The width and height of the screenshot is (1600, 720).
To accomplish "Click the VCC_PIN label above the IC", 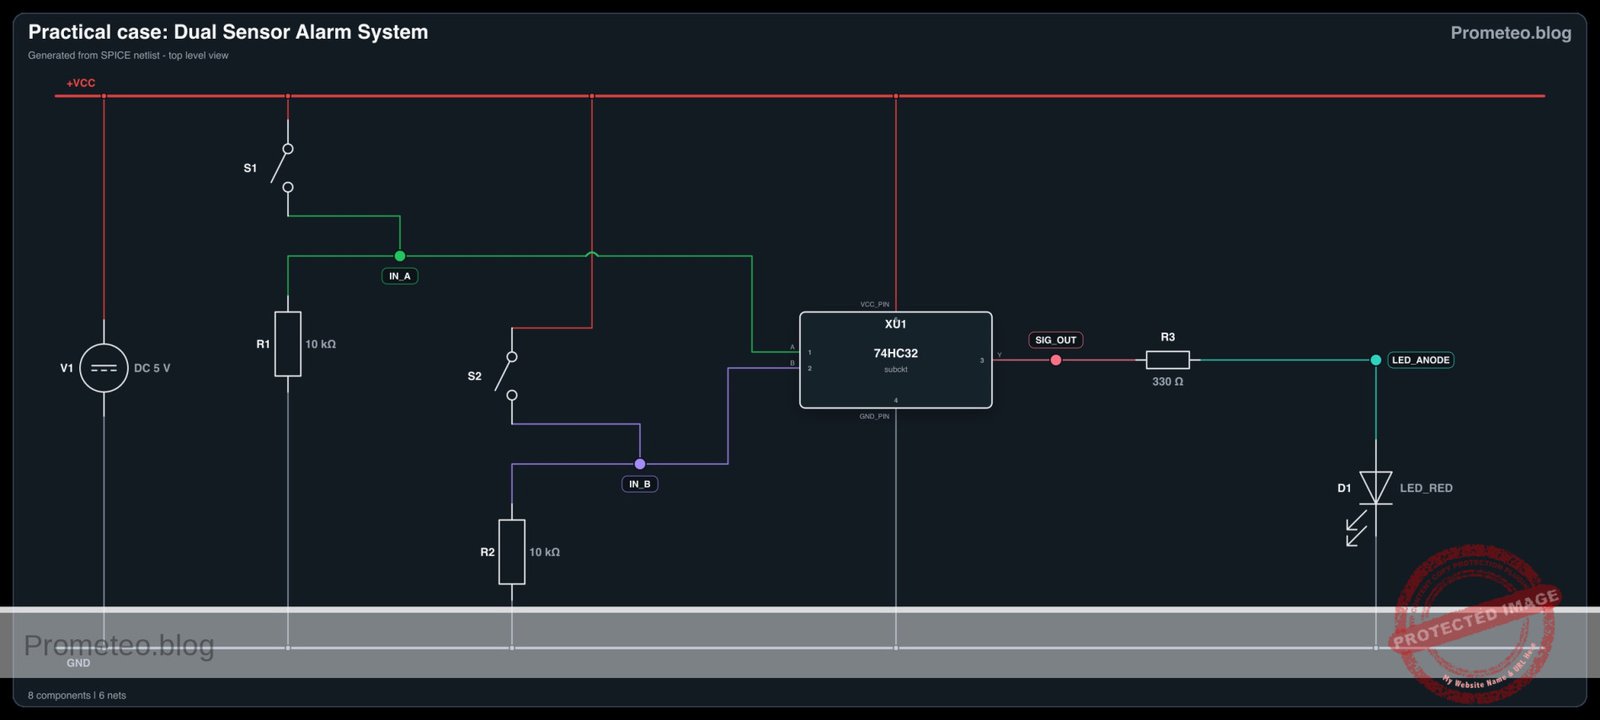I will (x=875, y=304).
